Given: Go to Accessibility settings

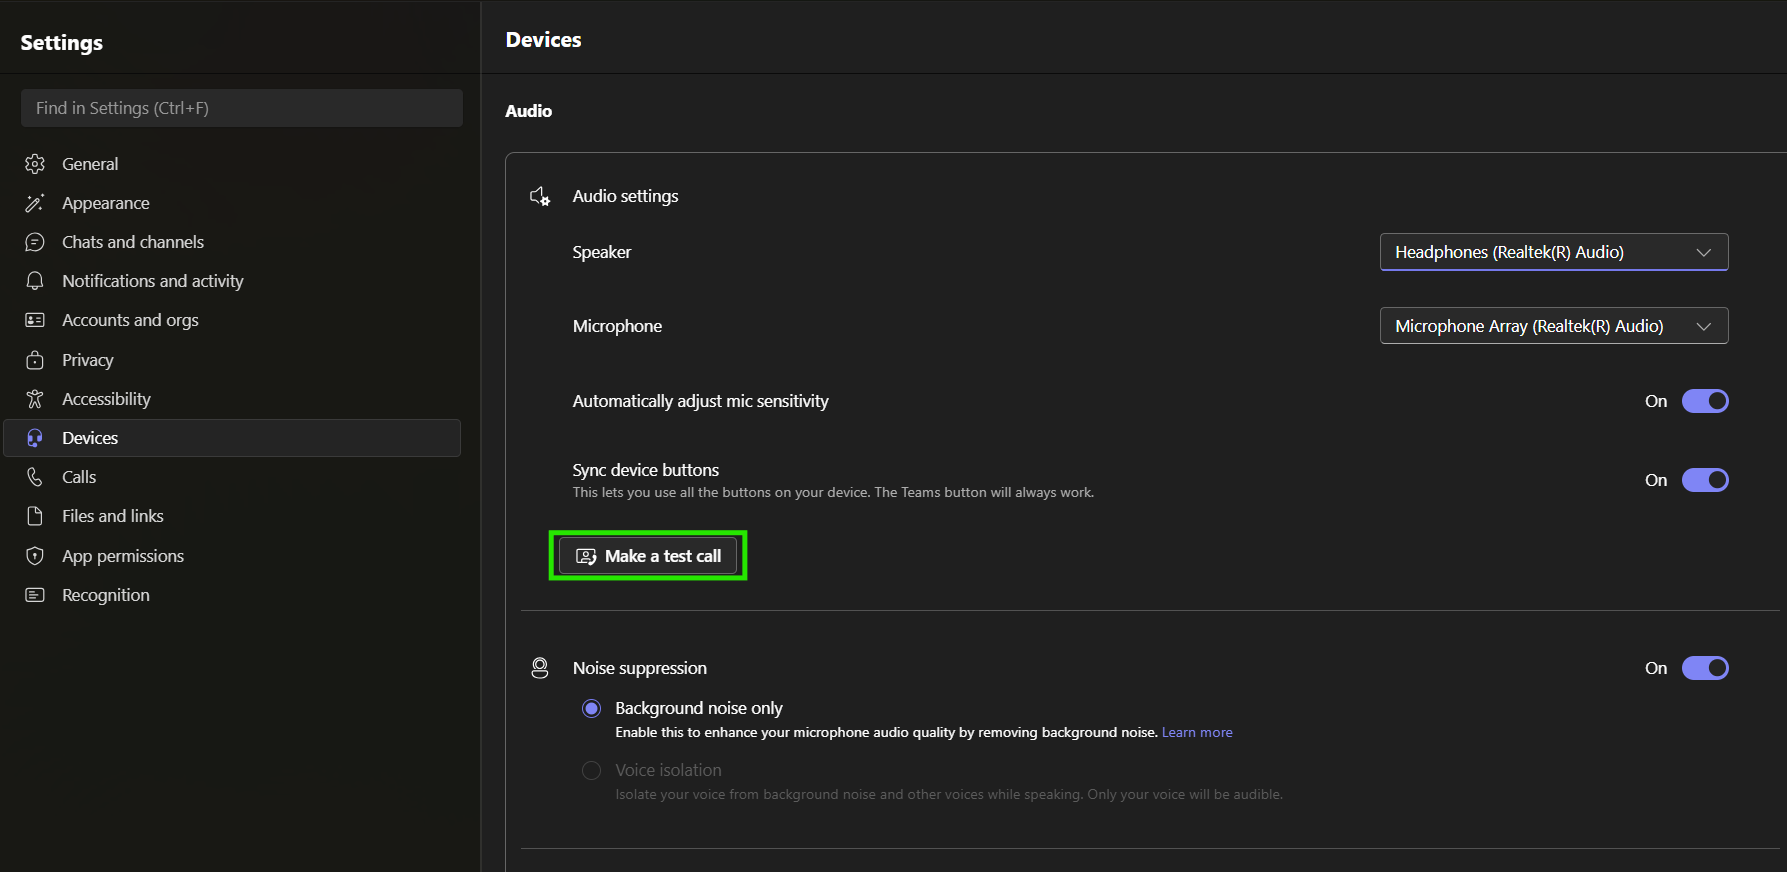Looking at the screenshot, I should click(x=232, y=399).
